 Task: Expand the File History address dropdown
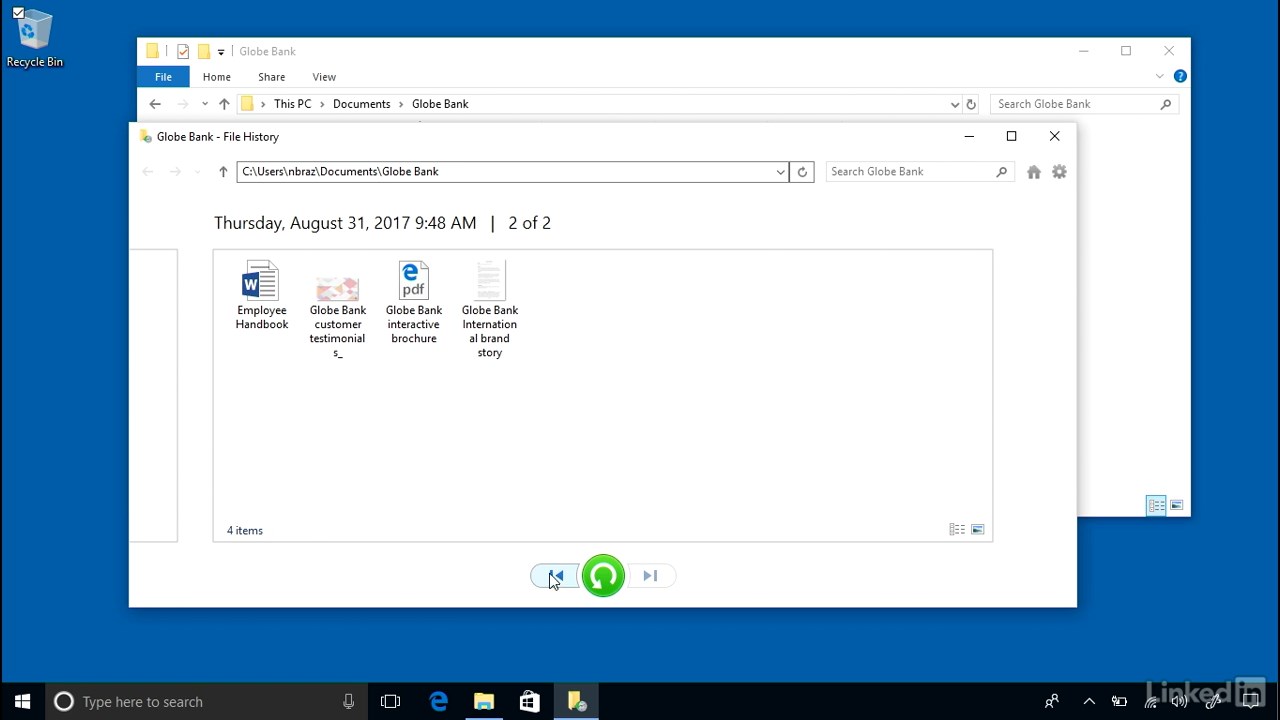[780, 172]
